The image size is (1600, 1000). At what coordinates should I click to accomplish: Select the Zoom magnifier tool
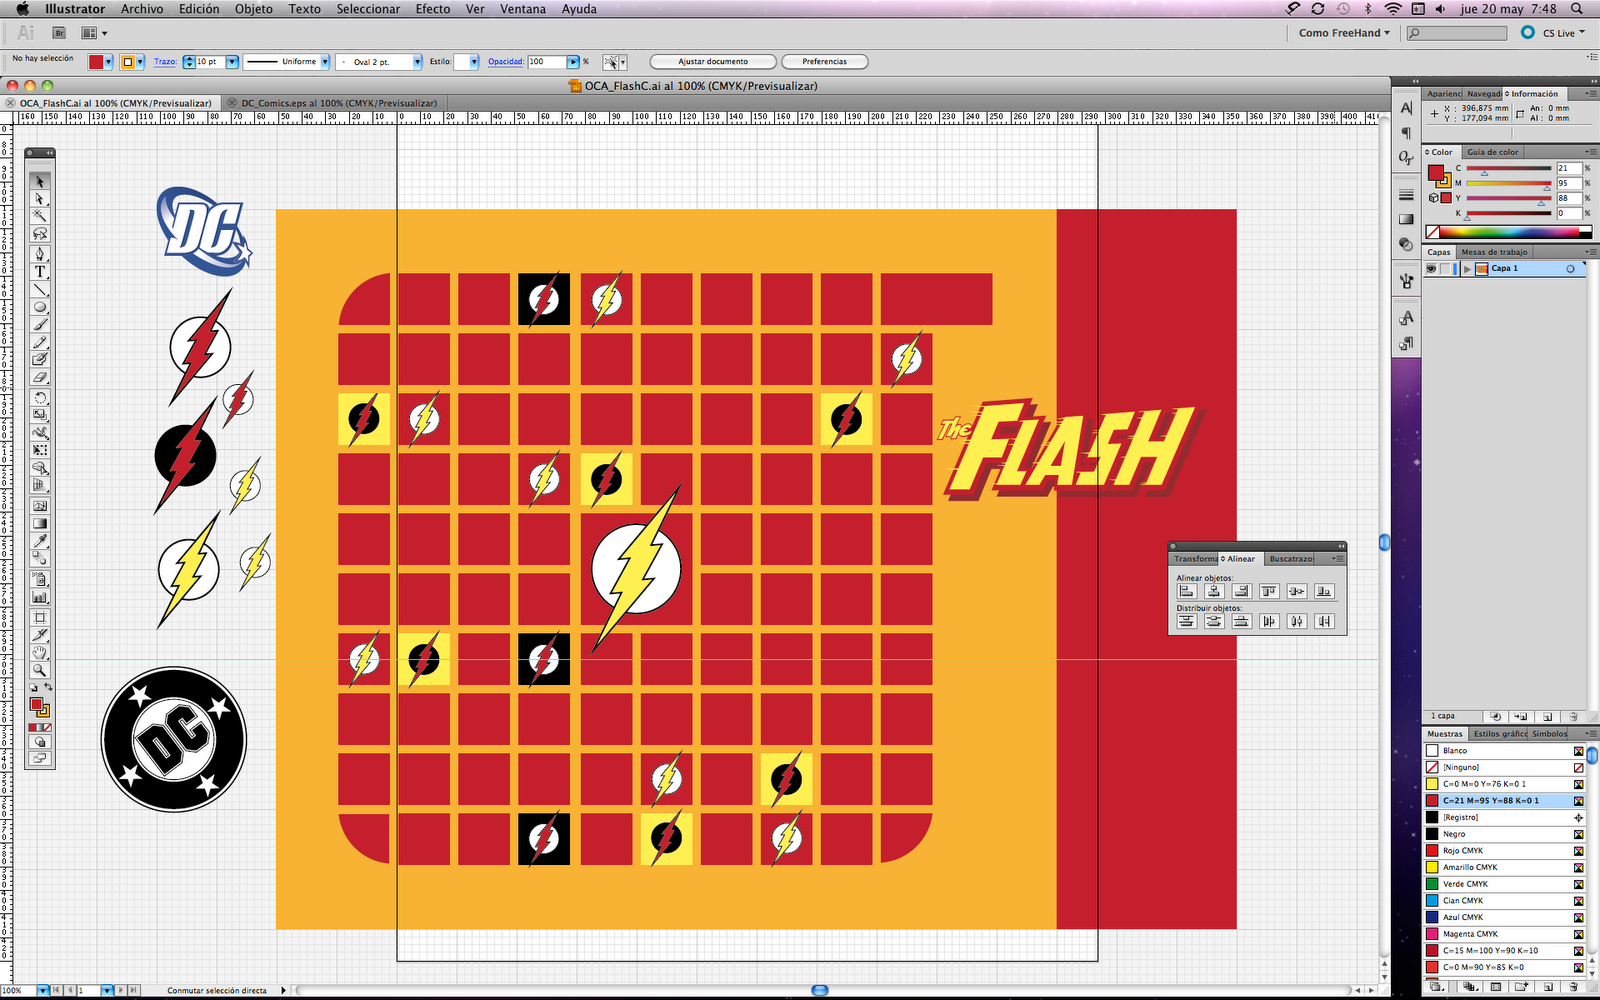(40, 670)
